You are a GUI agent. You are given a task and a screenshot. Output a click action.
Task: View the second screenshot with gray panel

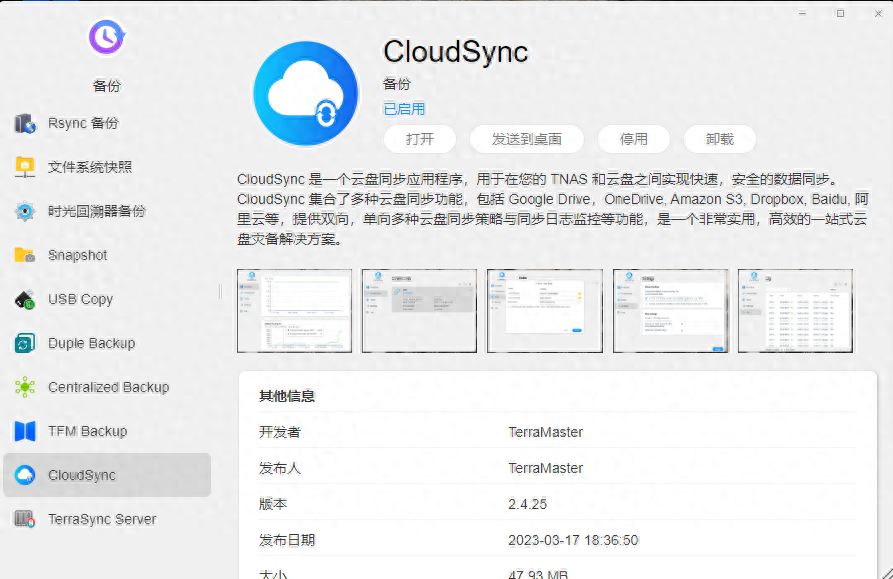(419, 311)
